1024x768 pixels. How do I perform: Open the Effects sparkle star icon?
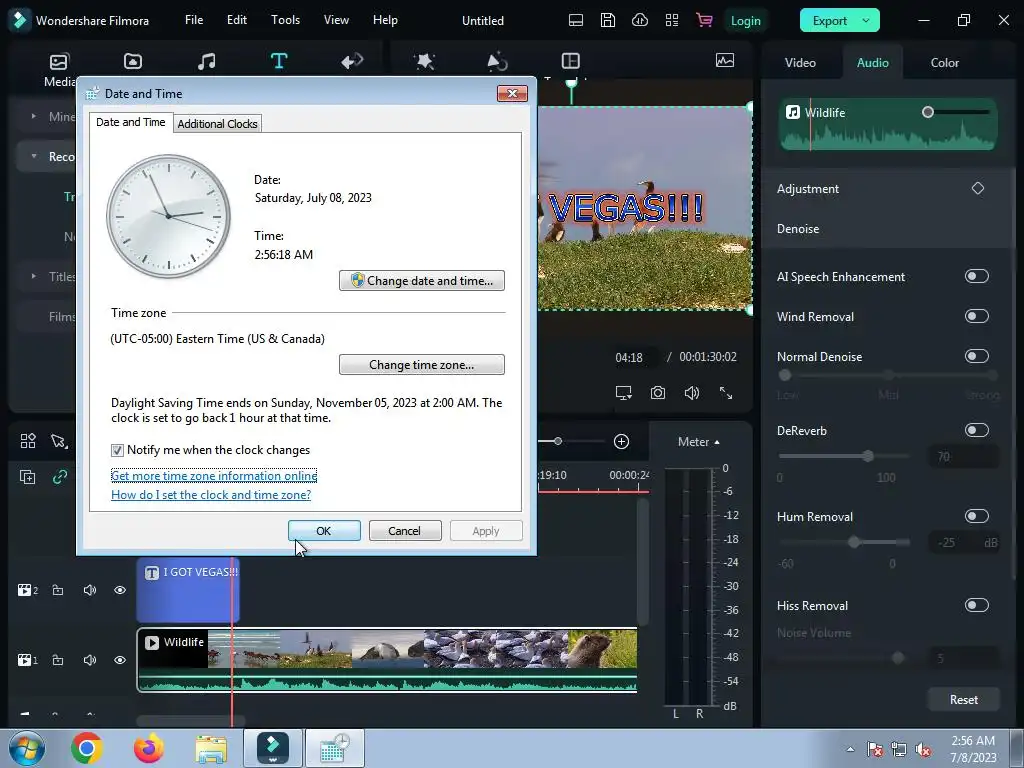(x=424, y=61)
